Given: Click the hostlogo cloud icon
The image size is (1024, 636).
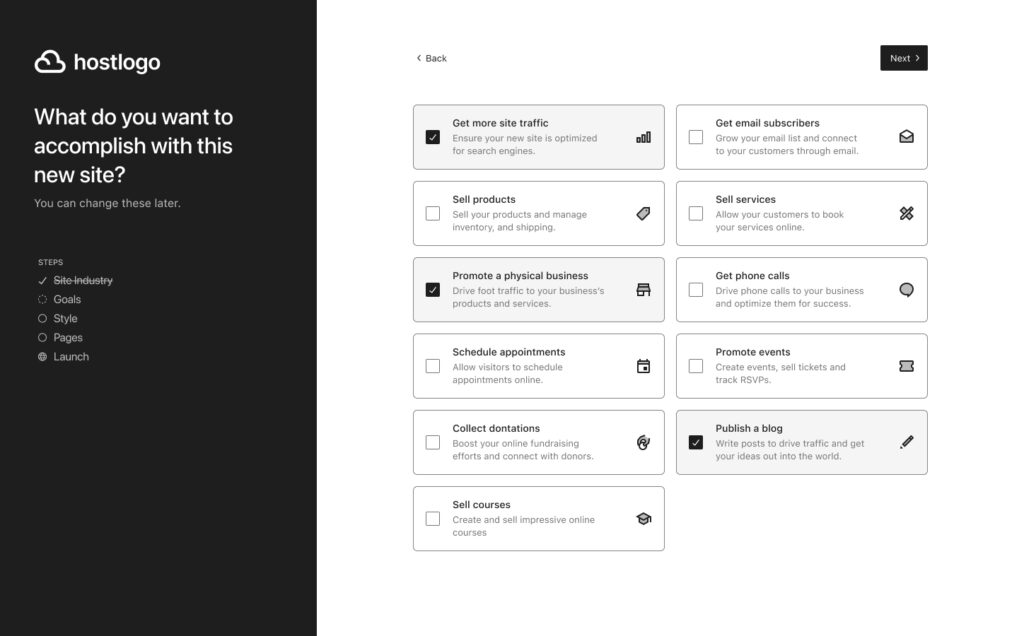Looking at the screenshot, I should pos(50,62).
